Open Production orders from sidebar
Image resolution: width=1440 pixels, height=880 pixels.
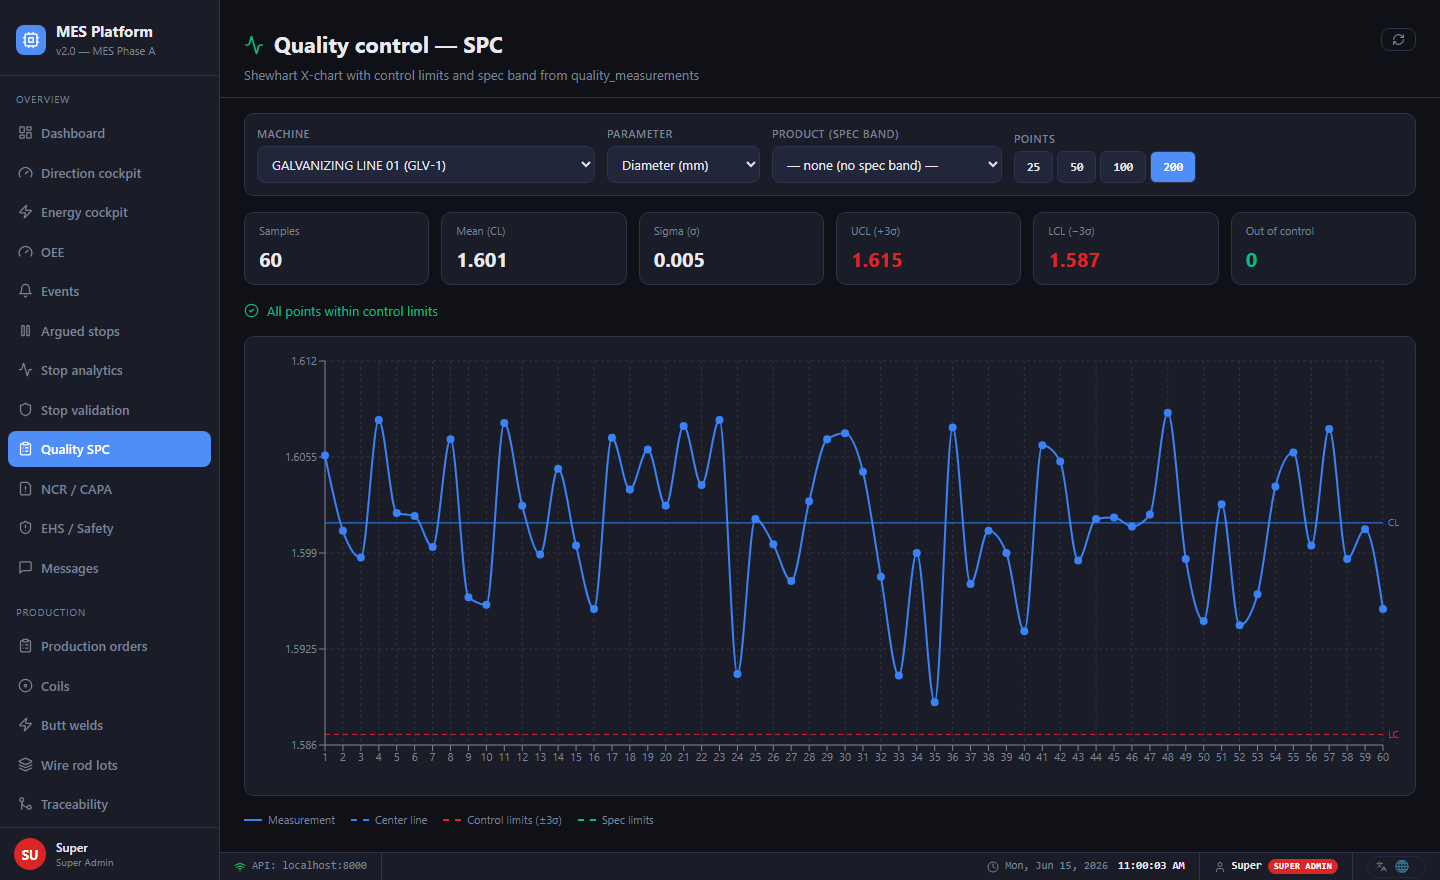pyautogui.click(x=109, y=646)
